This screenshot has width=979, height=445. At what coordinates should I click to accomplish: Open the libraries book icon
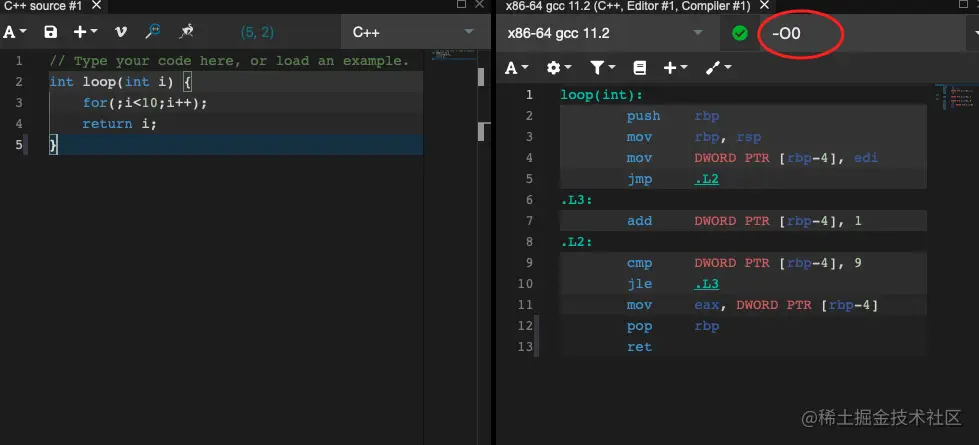pyautogui.click(x=639, y=67)
